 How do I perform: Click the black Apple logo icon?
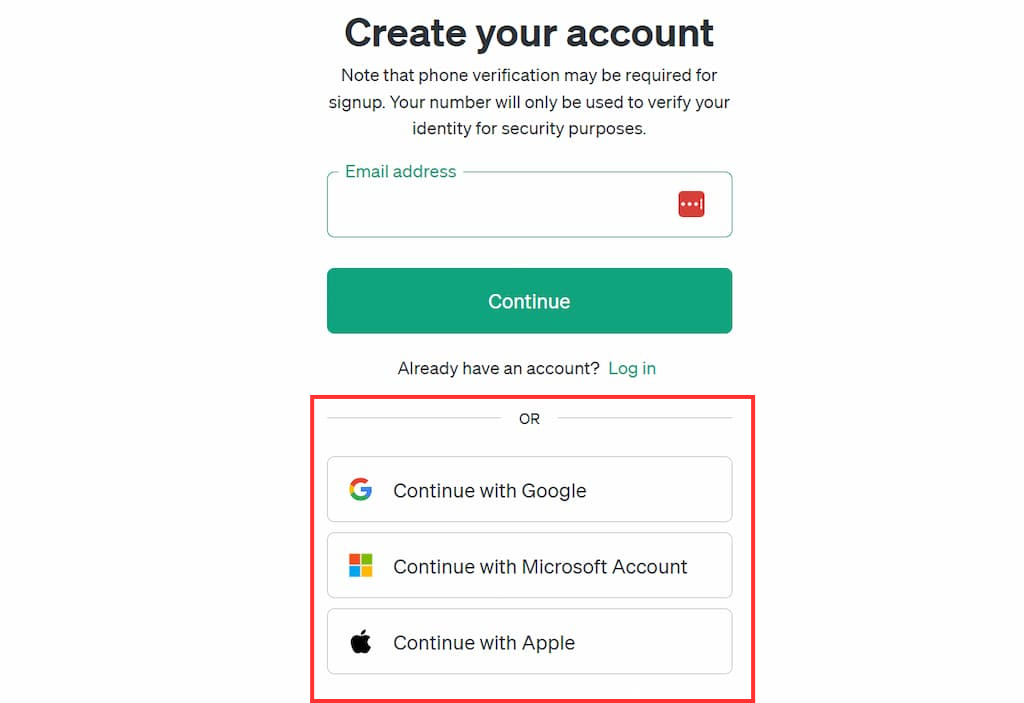tap(360, 642)
